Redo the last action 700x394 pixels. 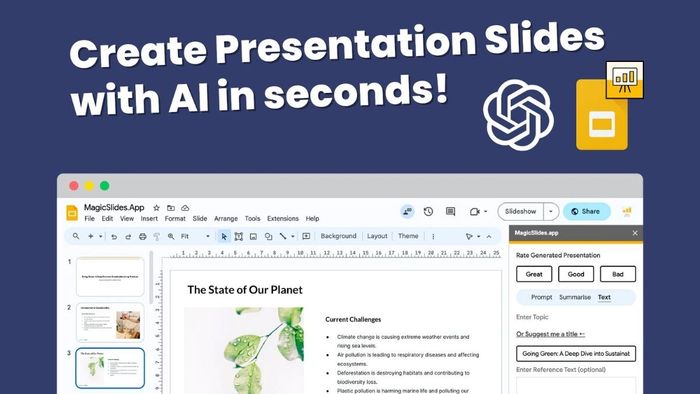(128, 236)
